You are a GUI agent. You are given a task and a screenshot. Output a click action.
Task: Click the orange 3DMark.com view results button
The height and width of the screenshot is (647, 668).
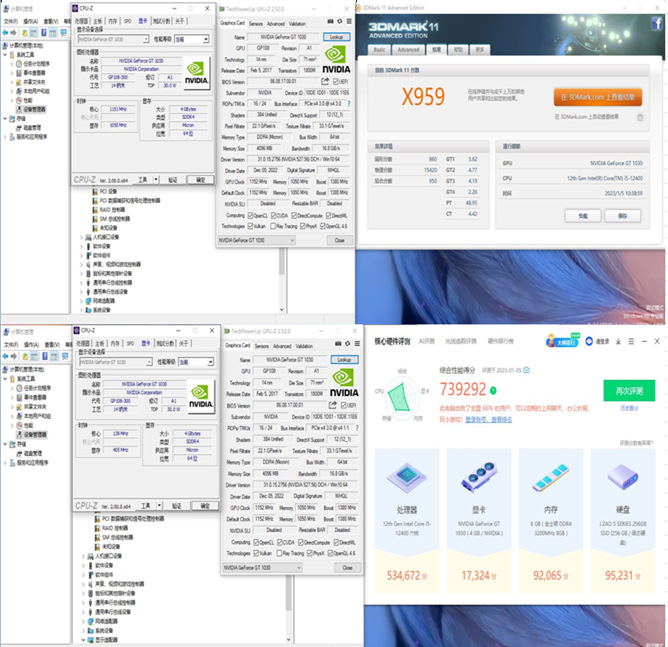coord(598,97)
